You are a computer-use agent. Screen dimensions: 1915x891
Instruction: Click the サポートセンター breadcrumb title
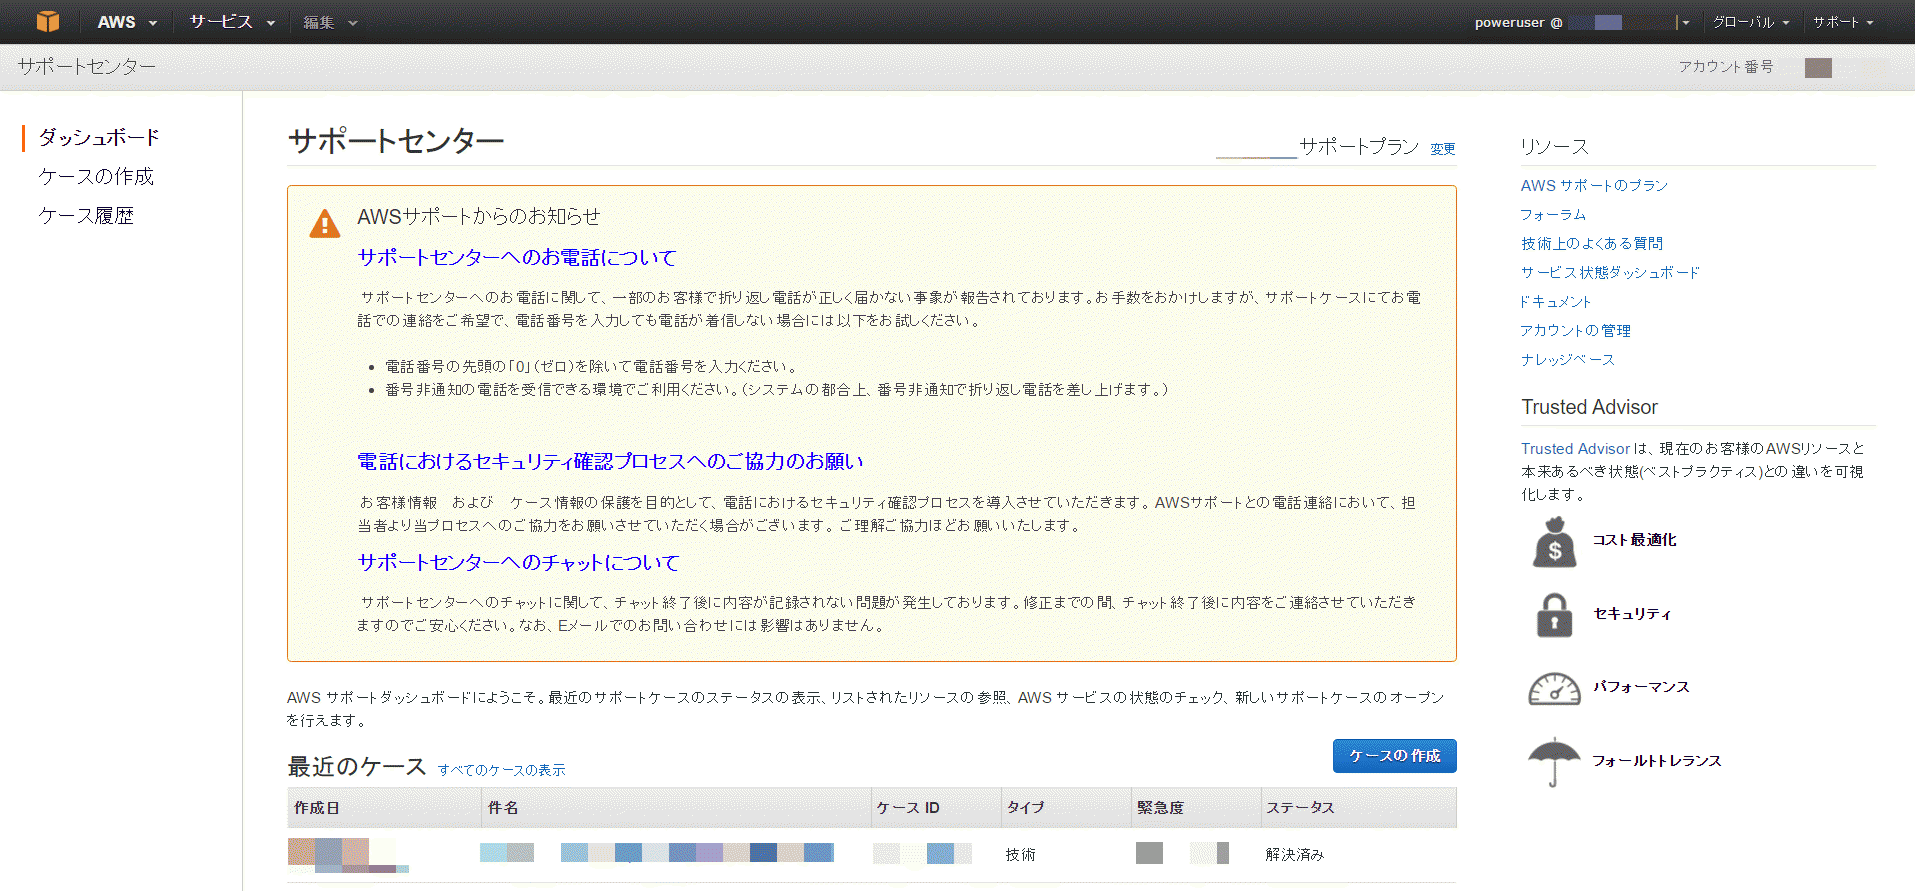pyautogui.click(x=87, y=67)
